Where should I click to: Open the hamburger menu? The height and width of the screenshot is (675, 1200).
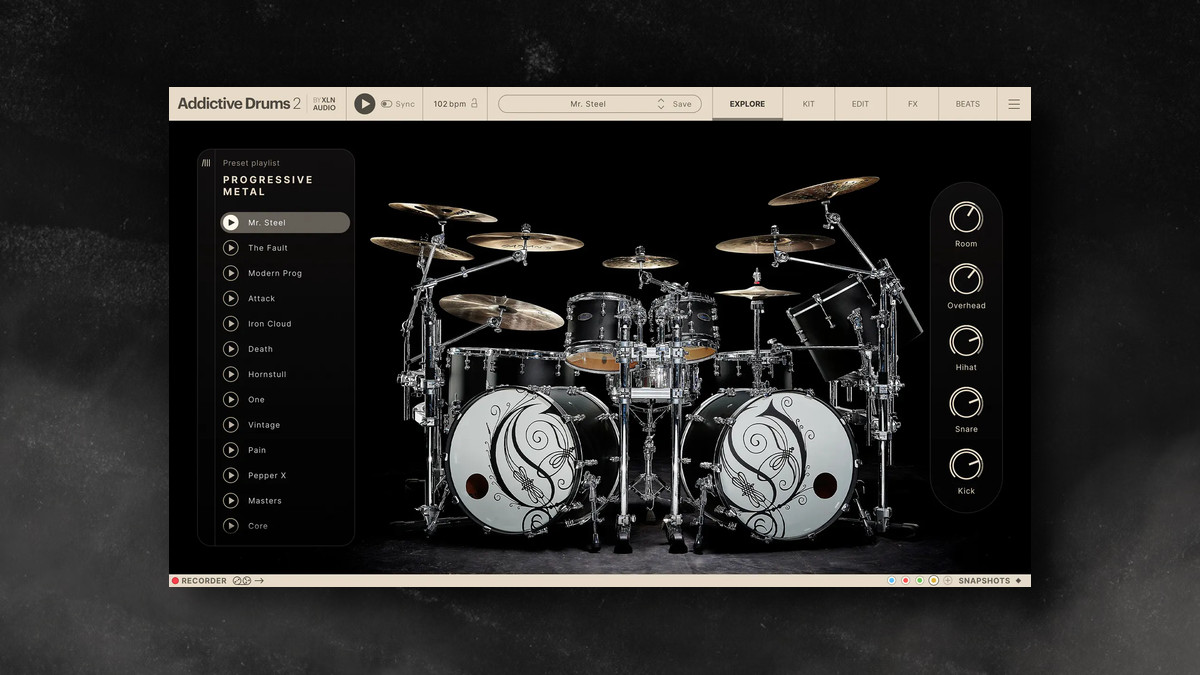click(x=1014, y=104)
